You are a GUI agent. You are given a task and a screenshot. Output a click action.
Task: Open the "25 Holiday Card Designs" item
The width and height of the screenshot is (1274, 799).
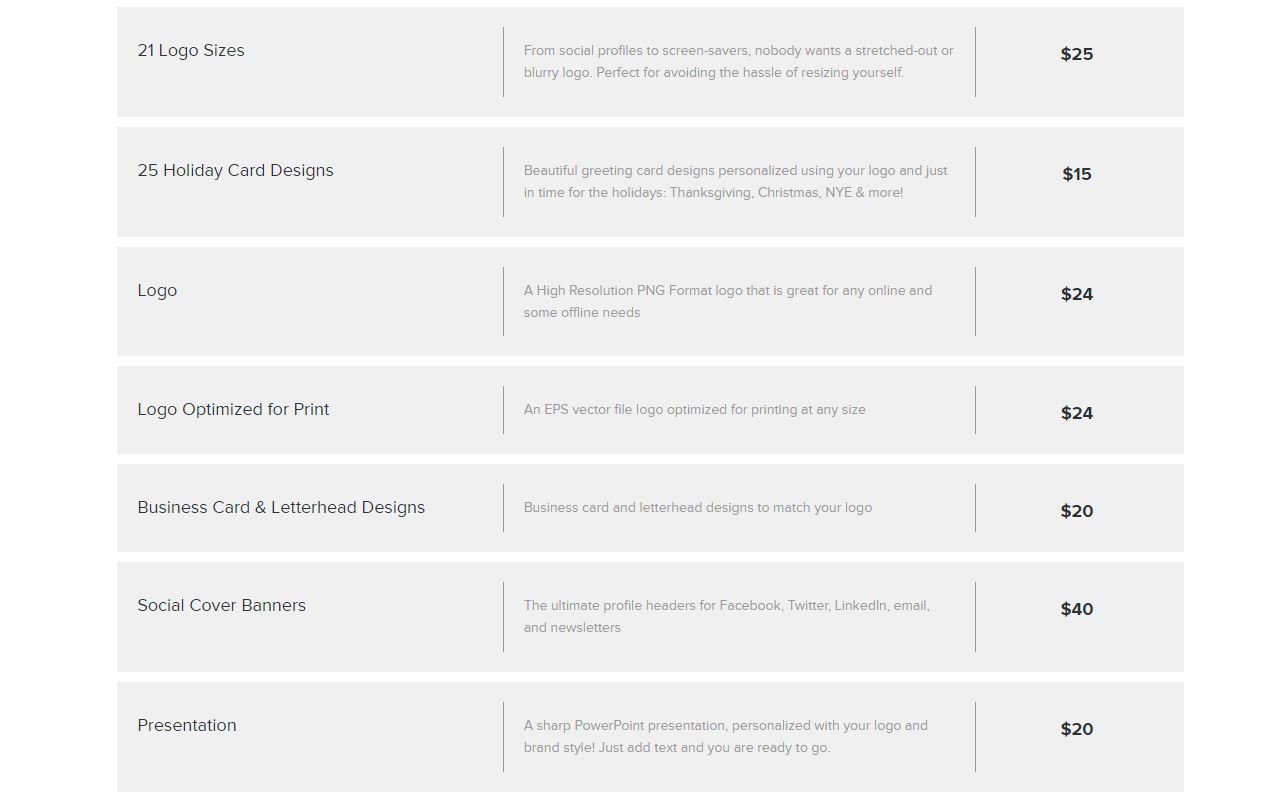[235, 171]
